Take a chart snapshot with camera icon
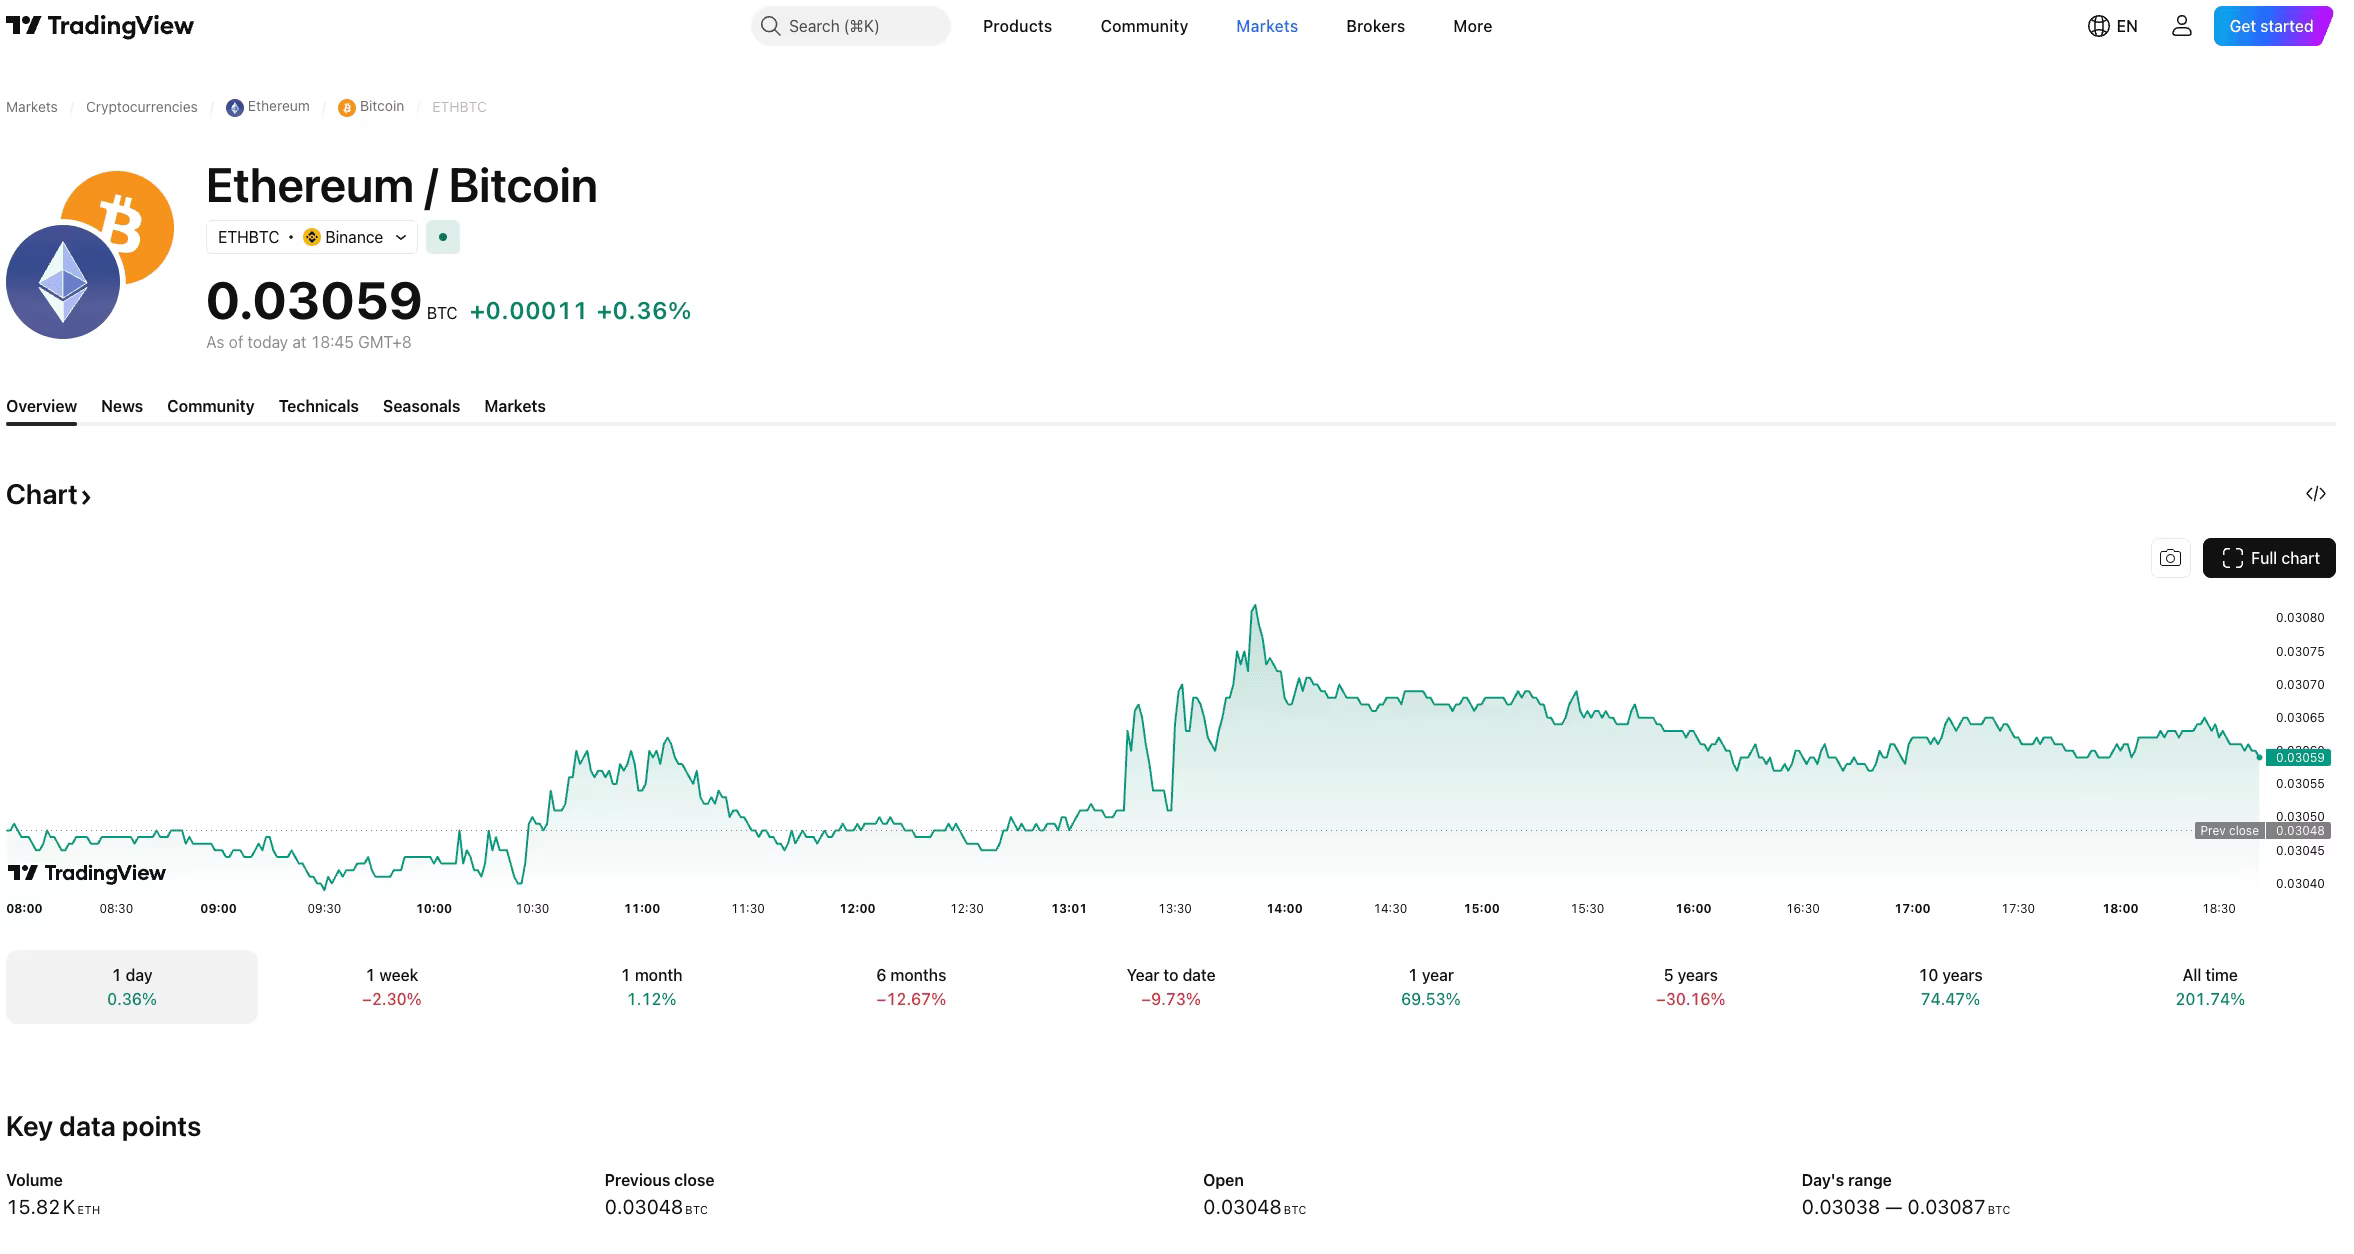Screen dimensions: 2354x1254 (x=2170, y=558)
